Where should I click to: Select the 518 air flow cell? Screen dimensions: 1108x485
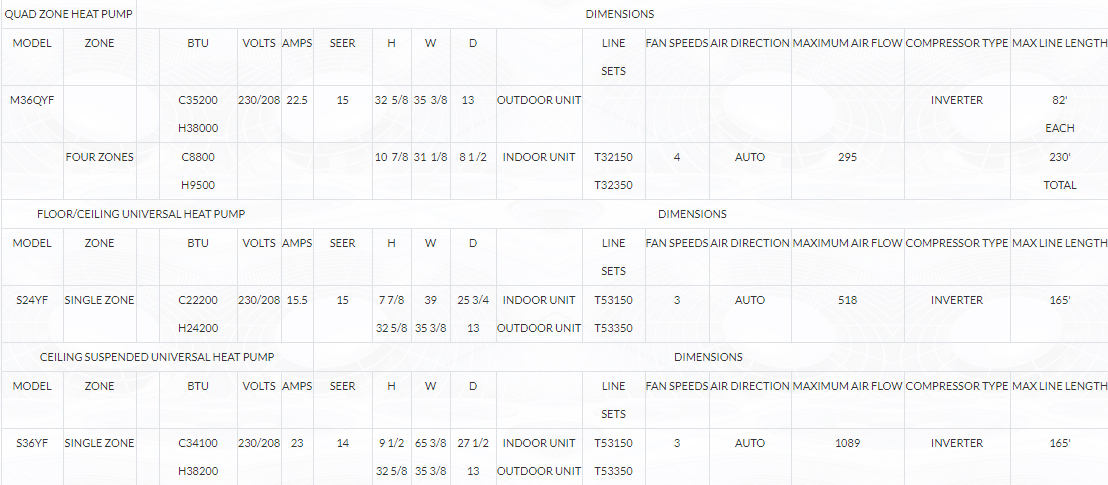click(x=847, y=300)
